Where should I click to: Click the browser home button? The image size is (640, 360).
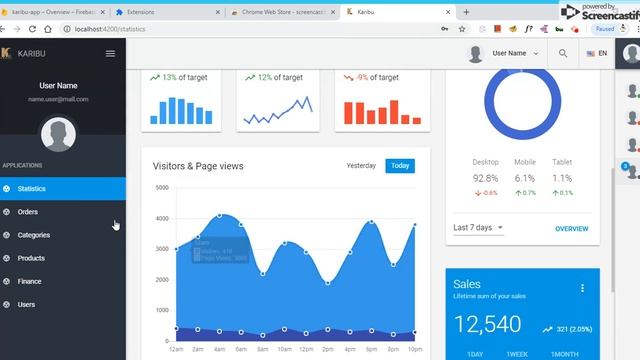48,29
